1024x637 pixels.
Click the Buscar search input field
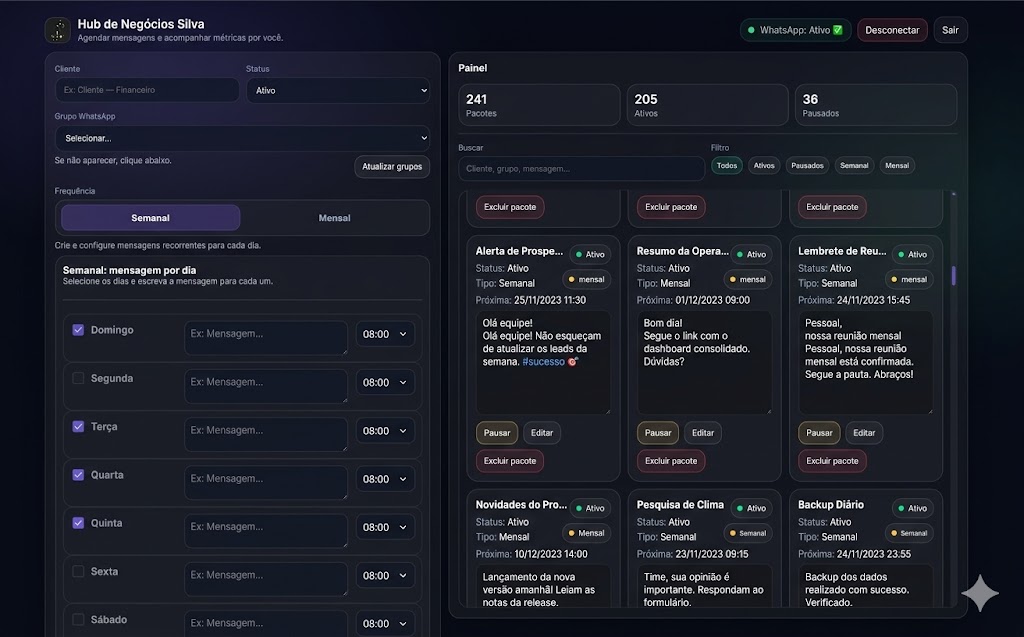click(580, 169)
